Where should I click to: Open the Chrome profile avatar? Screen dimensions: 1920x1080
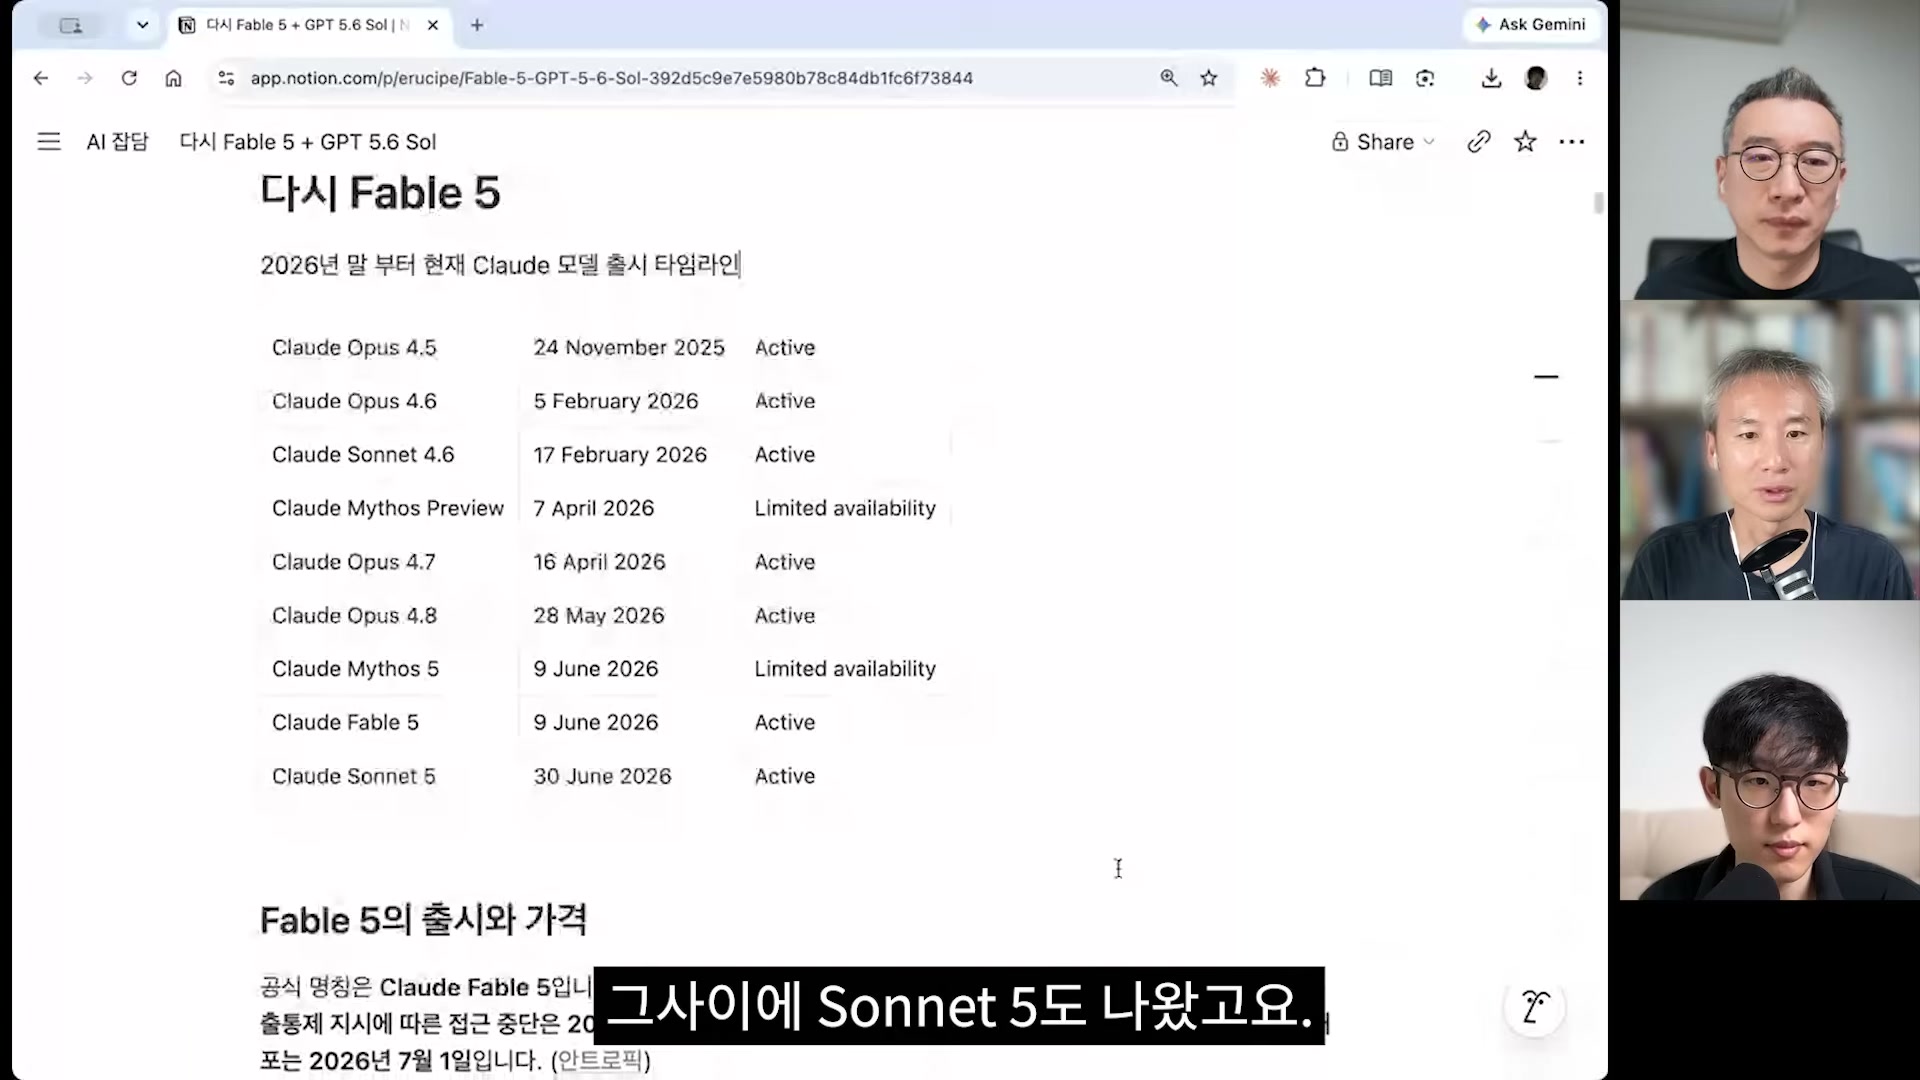[1536, 78]
